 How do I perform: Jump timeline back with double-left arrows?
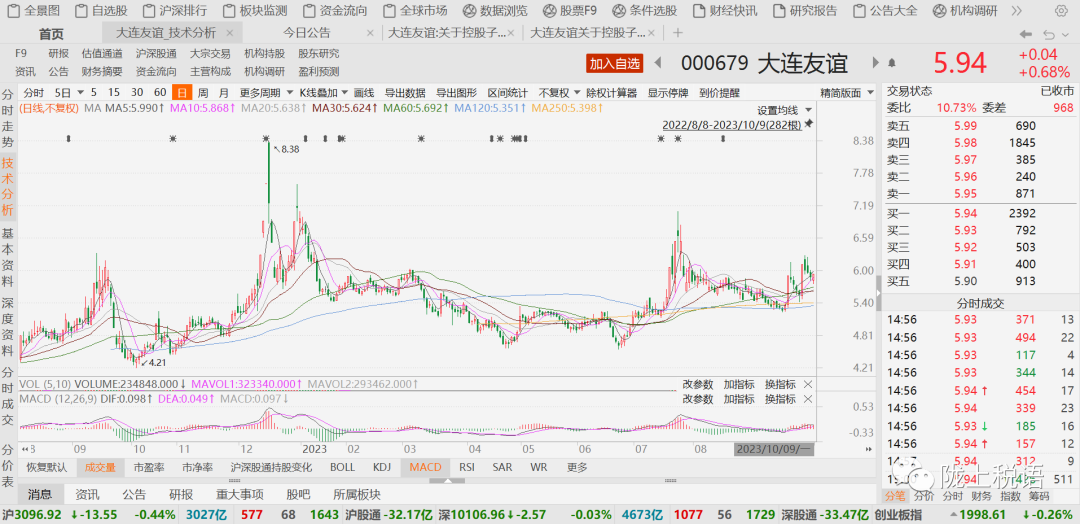click(27, 449)
